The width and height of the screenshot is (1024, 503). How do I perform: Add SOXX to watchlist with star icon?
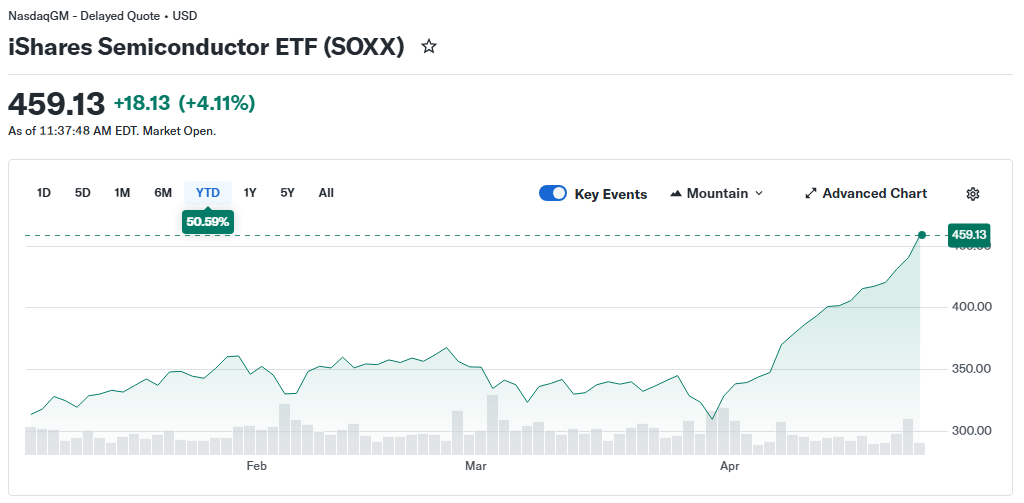pyautogui.click(x=429, y=47)
